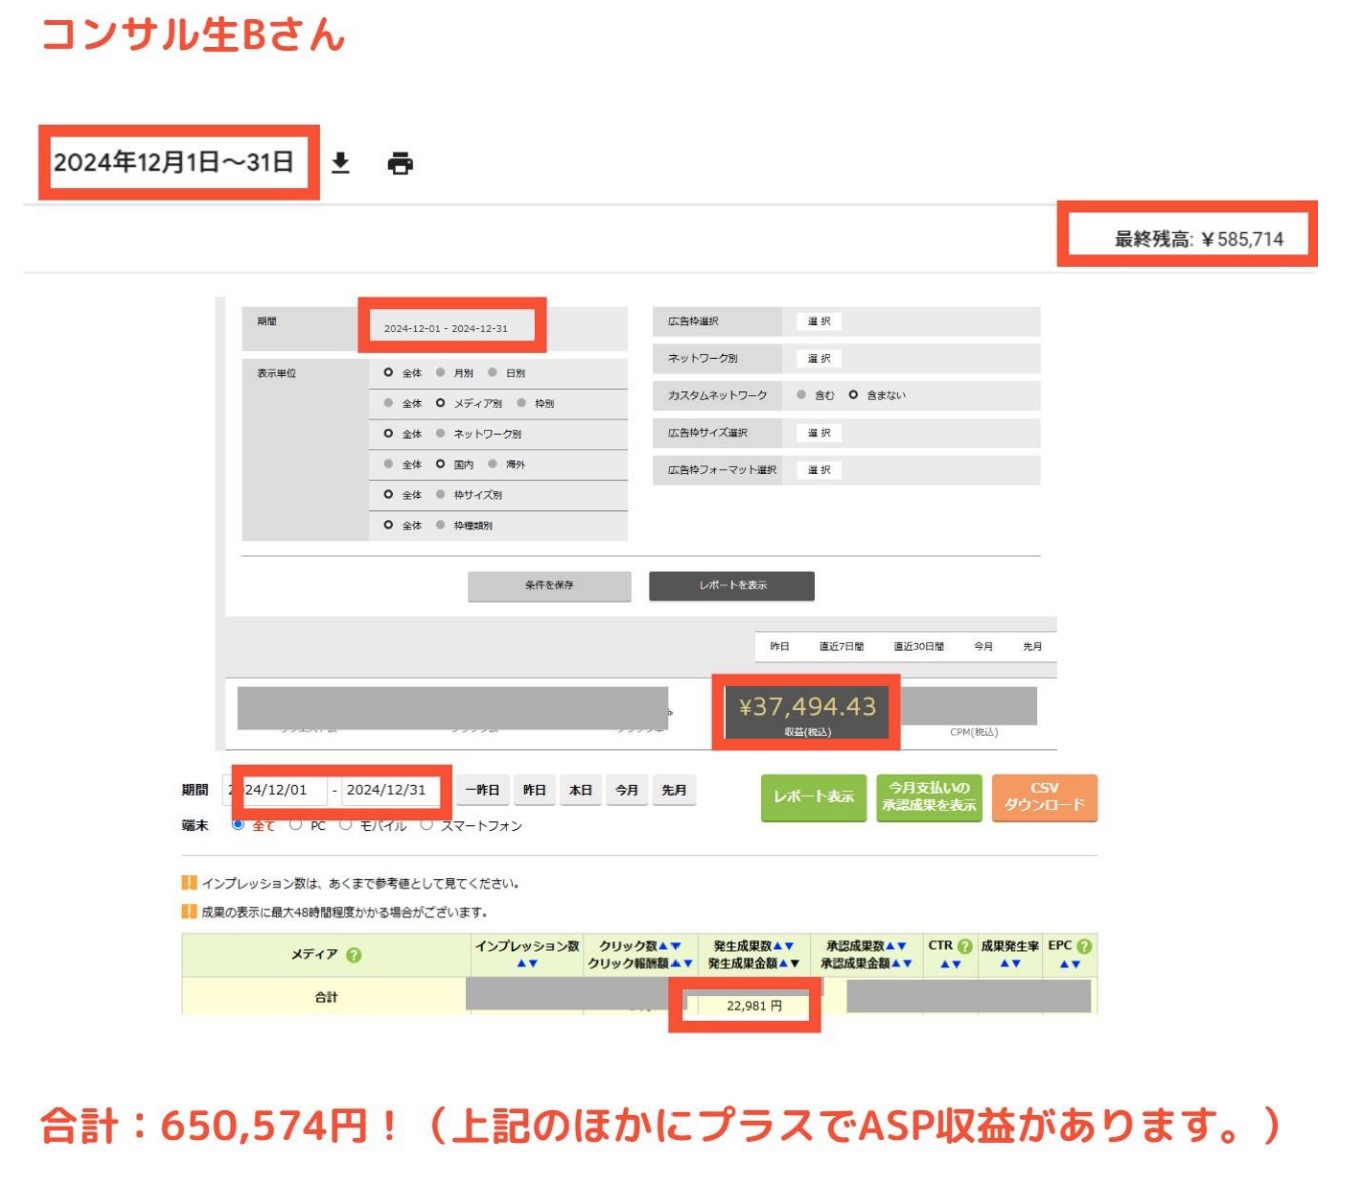Switch to the 先月 tab in revenue summary
This screenshot has width=1350, height=1180.
coord(1032,647)
